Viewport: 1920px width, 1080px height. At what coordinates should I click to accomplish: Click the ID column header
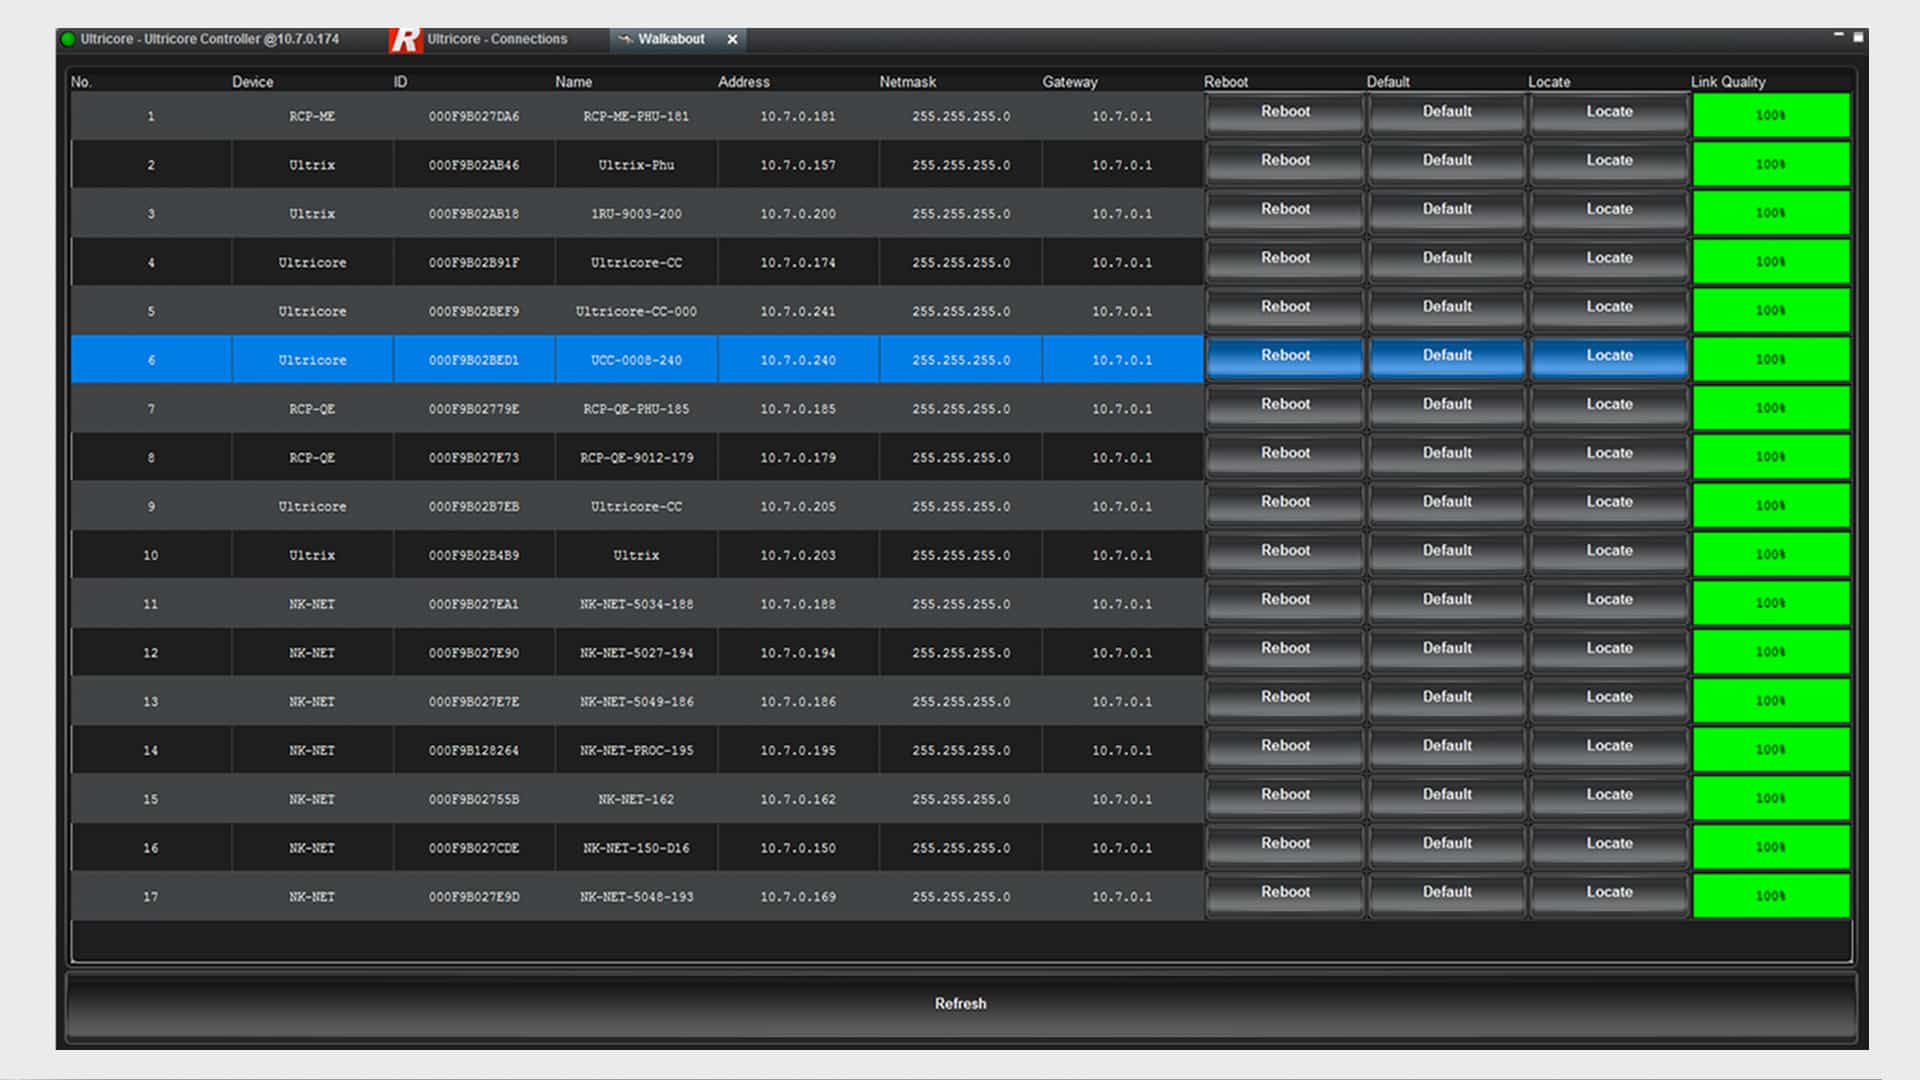tap(400, 82)
